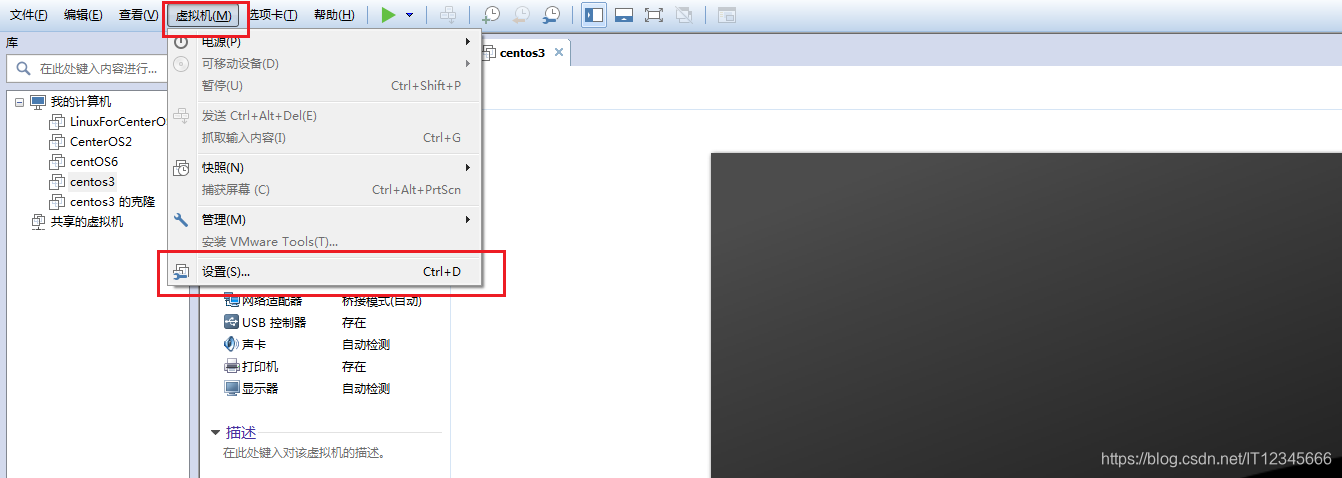The height and width of the screenshot is (478, 1342).
Task: Click the revert to snapshot toolbar icon
Action: pos(521,15)
